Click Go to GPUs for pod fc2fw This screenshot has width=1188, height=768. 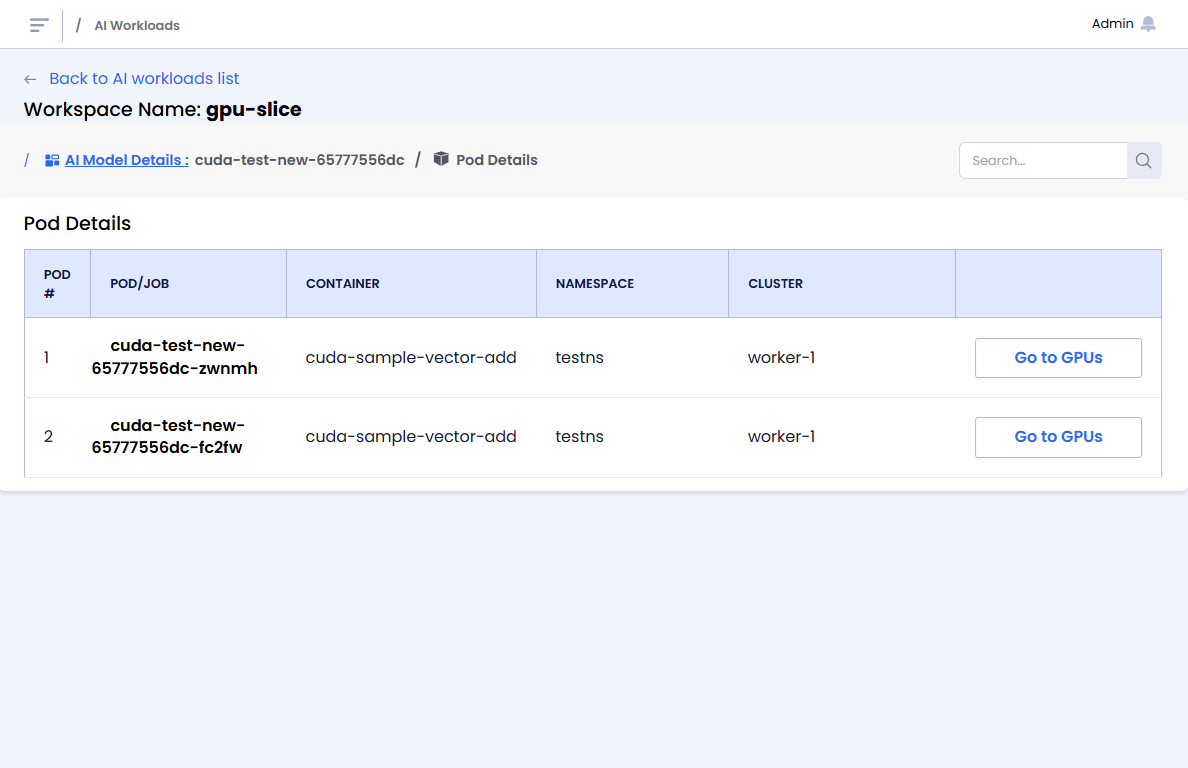pos(1058,437)
